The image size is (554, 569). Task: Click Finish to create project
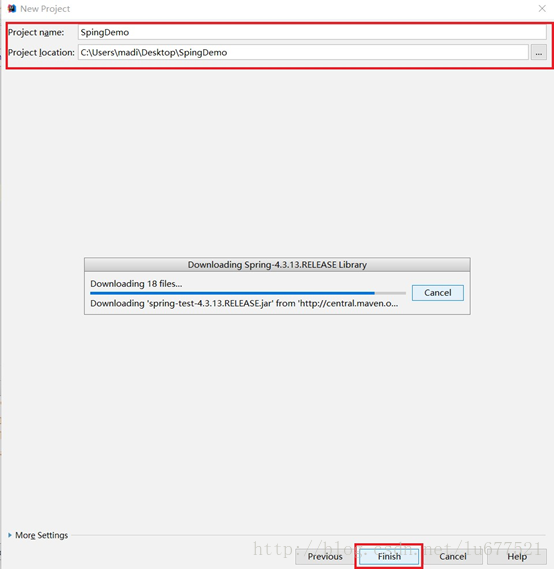(389, 556)
